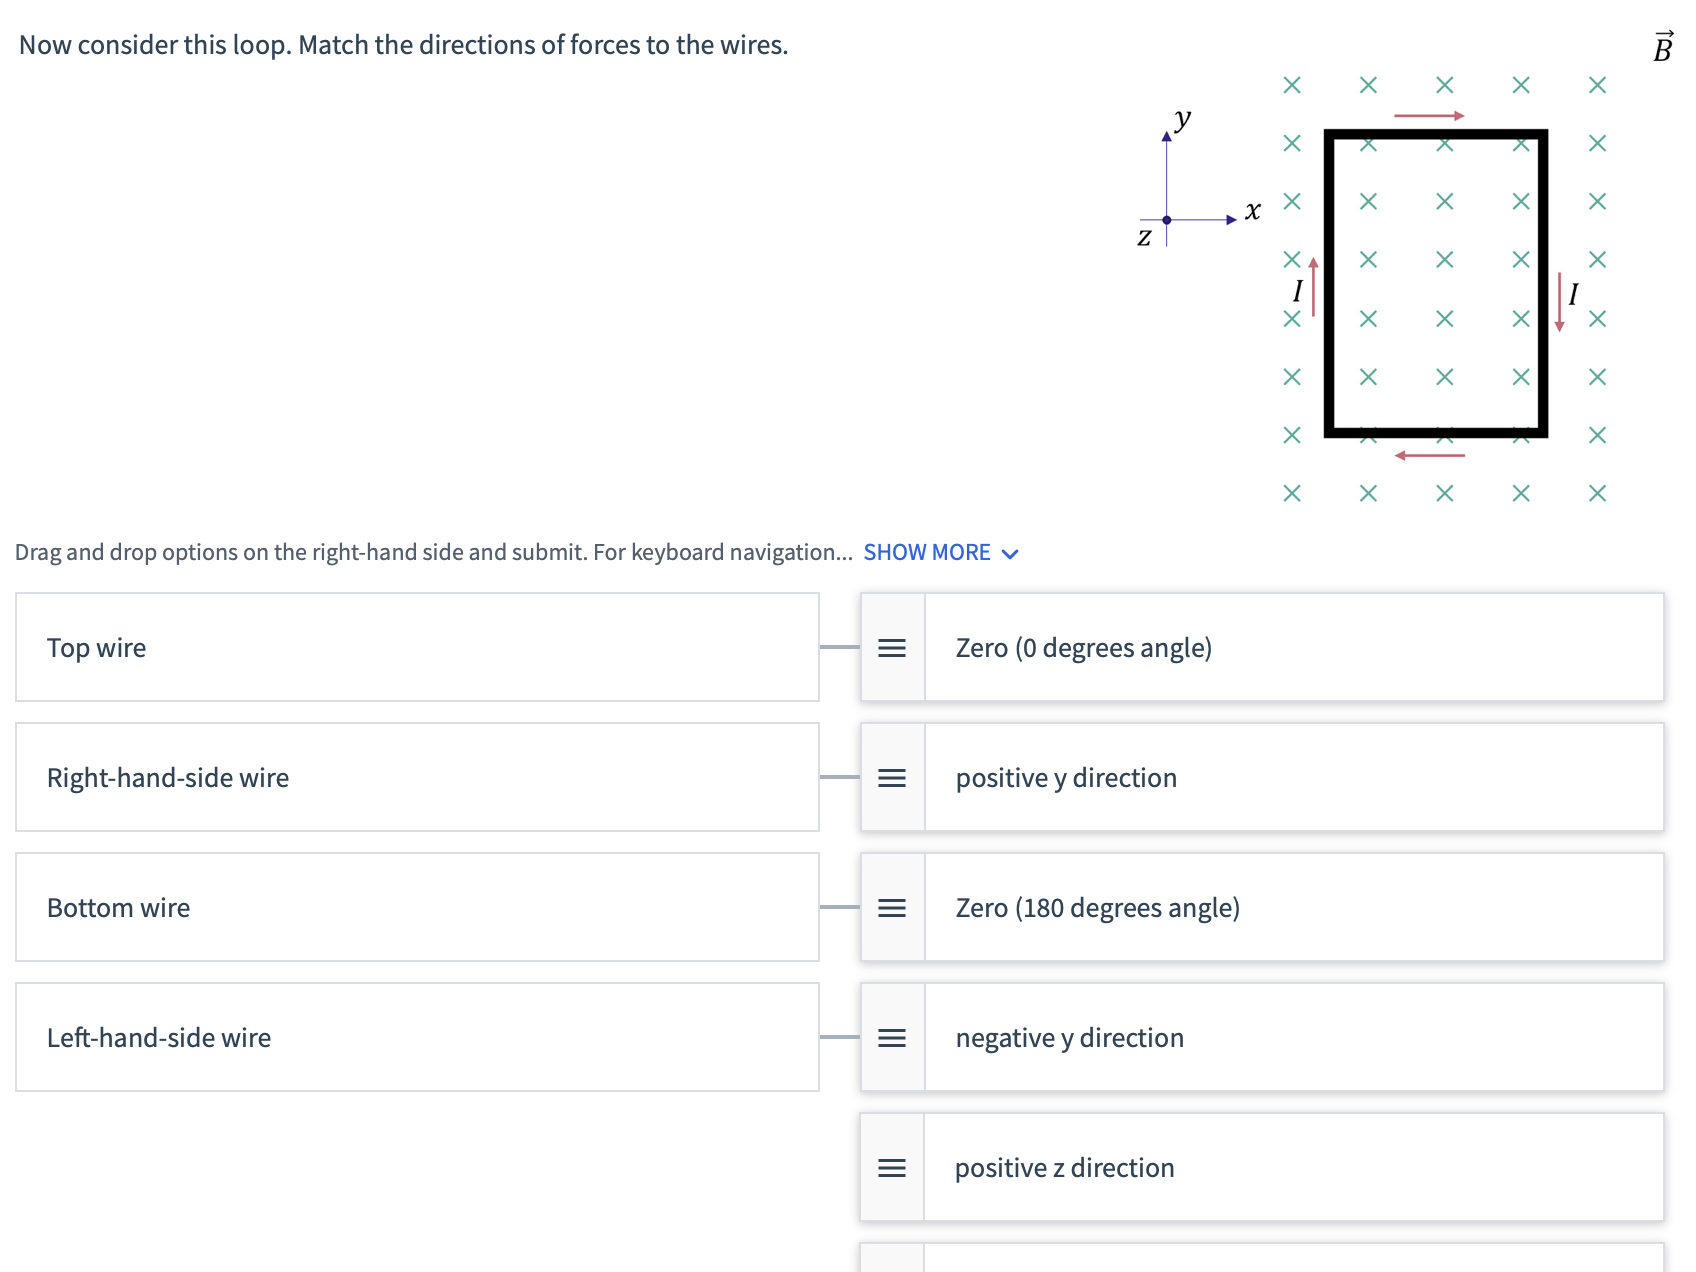Click the B vector label in diagram
Screen dimensions: 1696x1272
pos(1663,47)
